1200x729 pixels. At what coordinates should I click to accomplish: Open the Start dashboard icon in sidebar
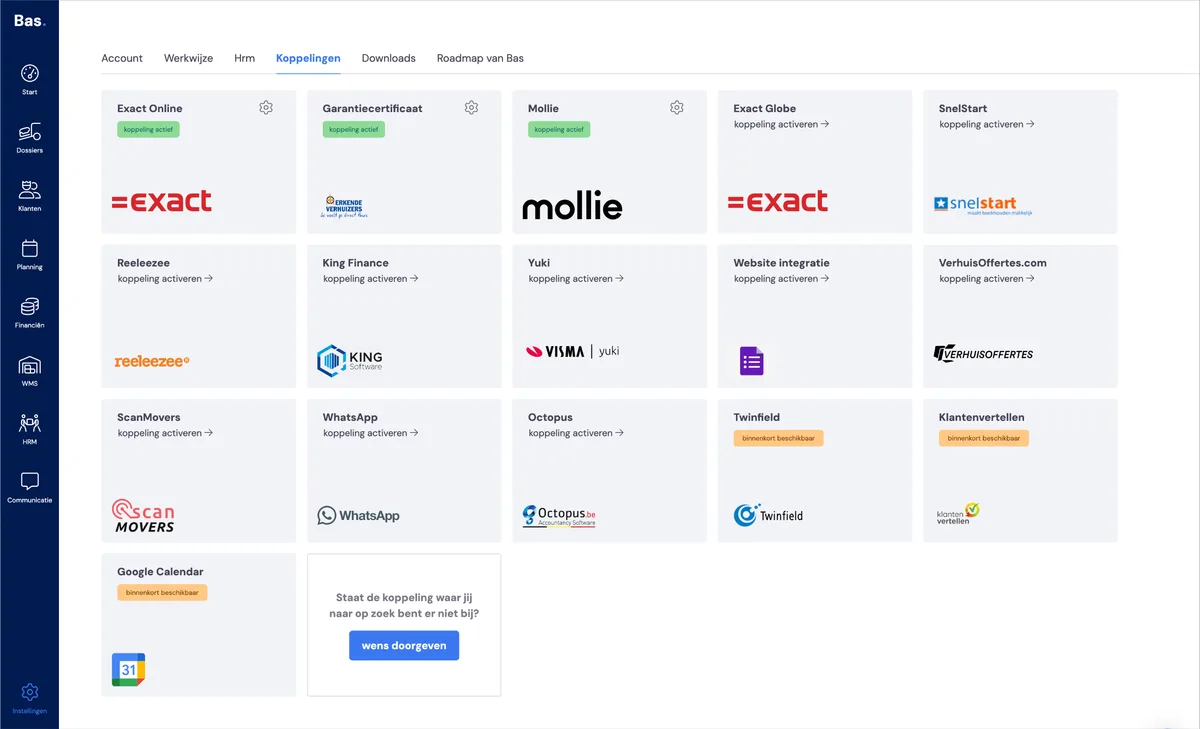29,74
